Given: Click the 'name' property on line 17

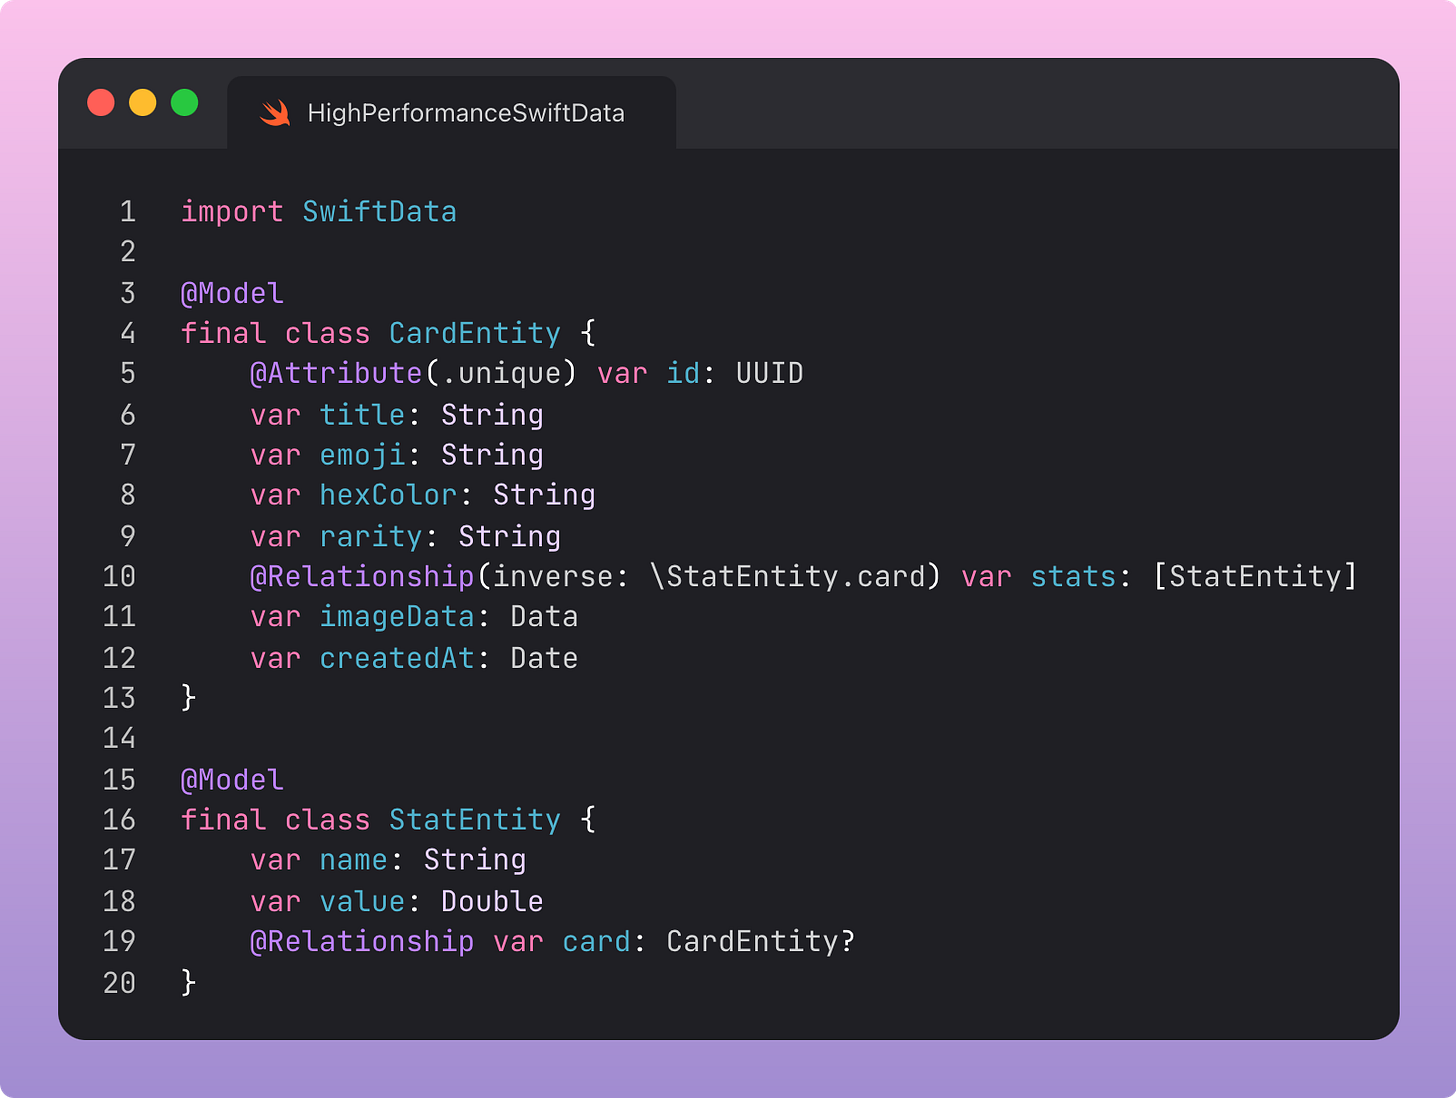Looking at the screenshot, I should tap(353, 861).
